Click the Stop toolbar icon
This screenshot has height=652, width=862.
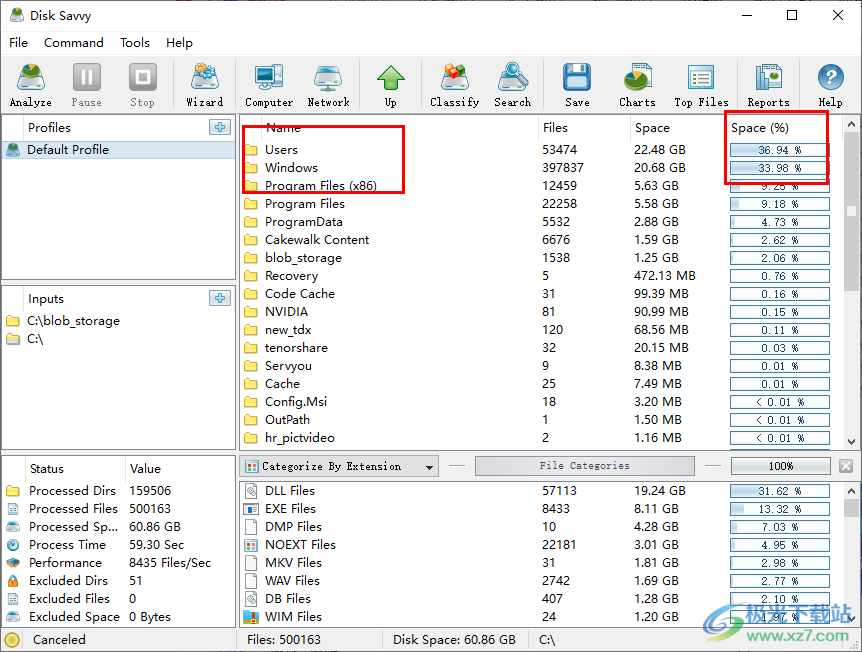[142, 85]
